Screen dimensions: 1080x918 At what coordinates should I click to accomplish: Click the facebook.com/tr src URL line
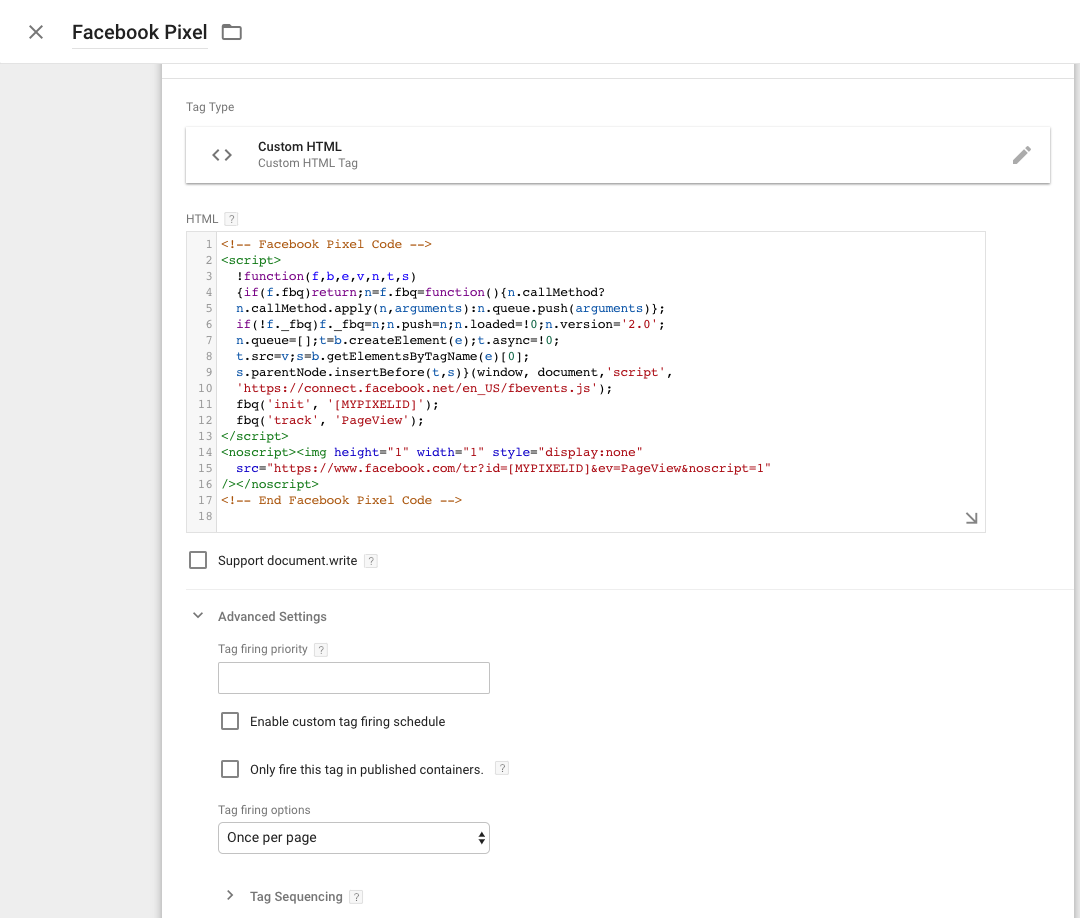(503, 468)
